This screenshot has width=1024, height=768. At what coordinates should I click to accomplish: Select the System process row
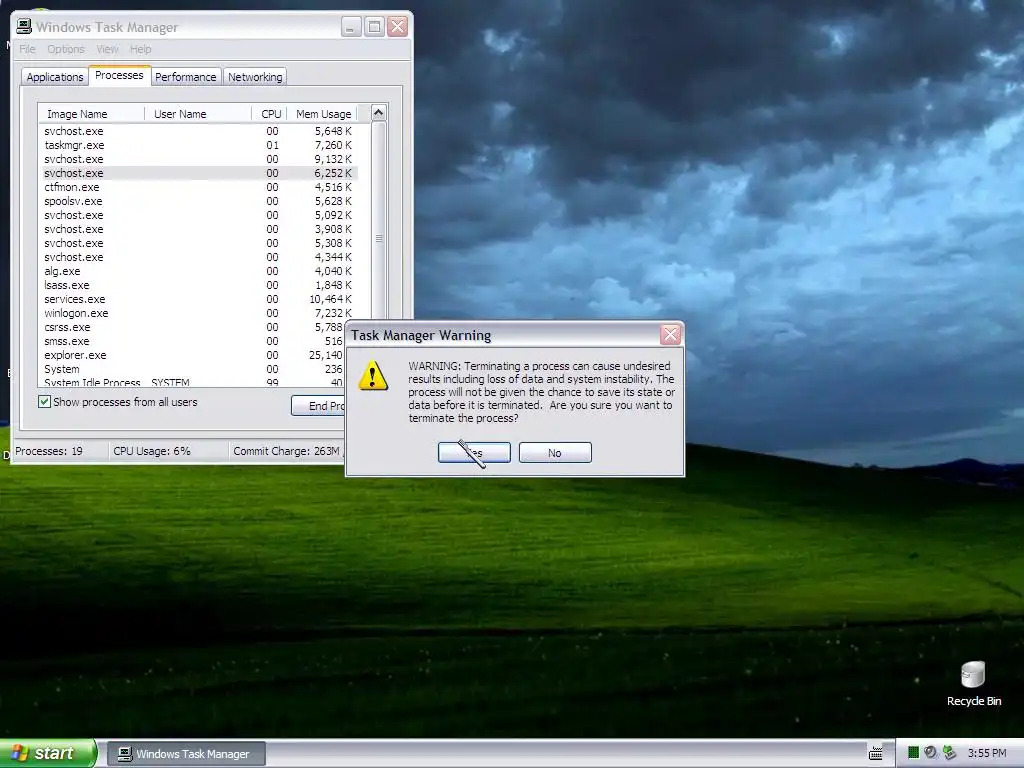(193, 369)
